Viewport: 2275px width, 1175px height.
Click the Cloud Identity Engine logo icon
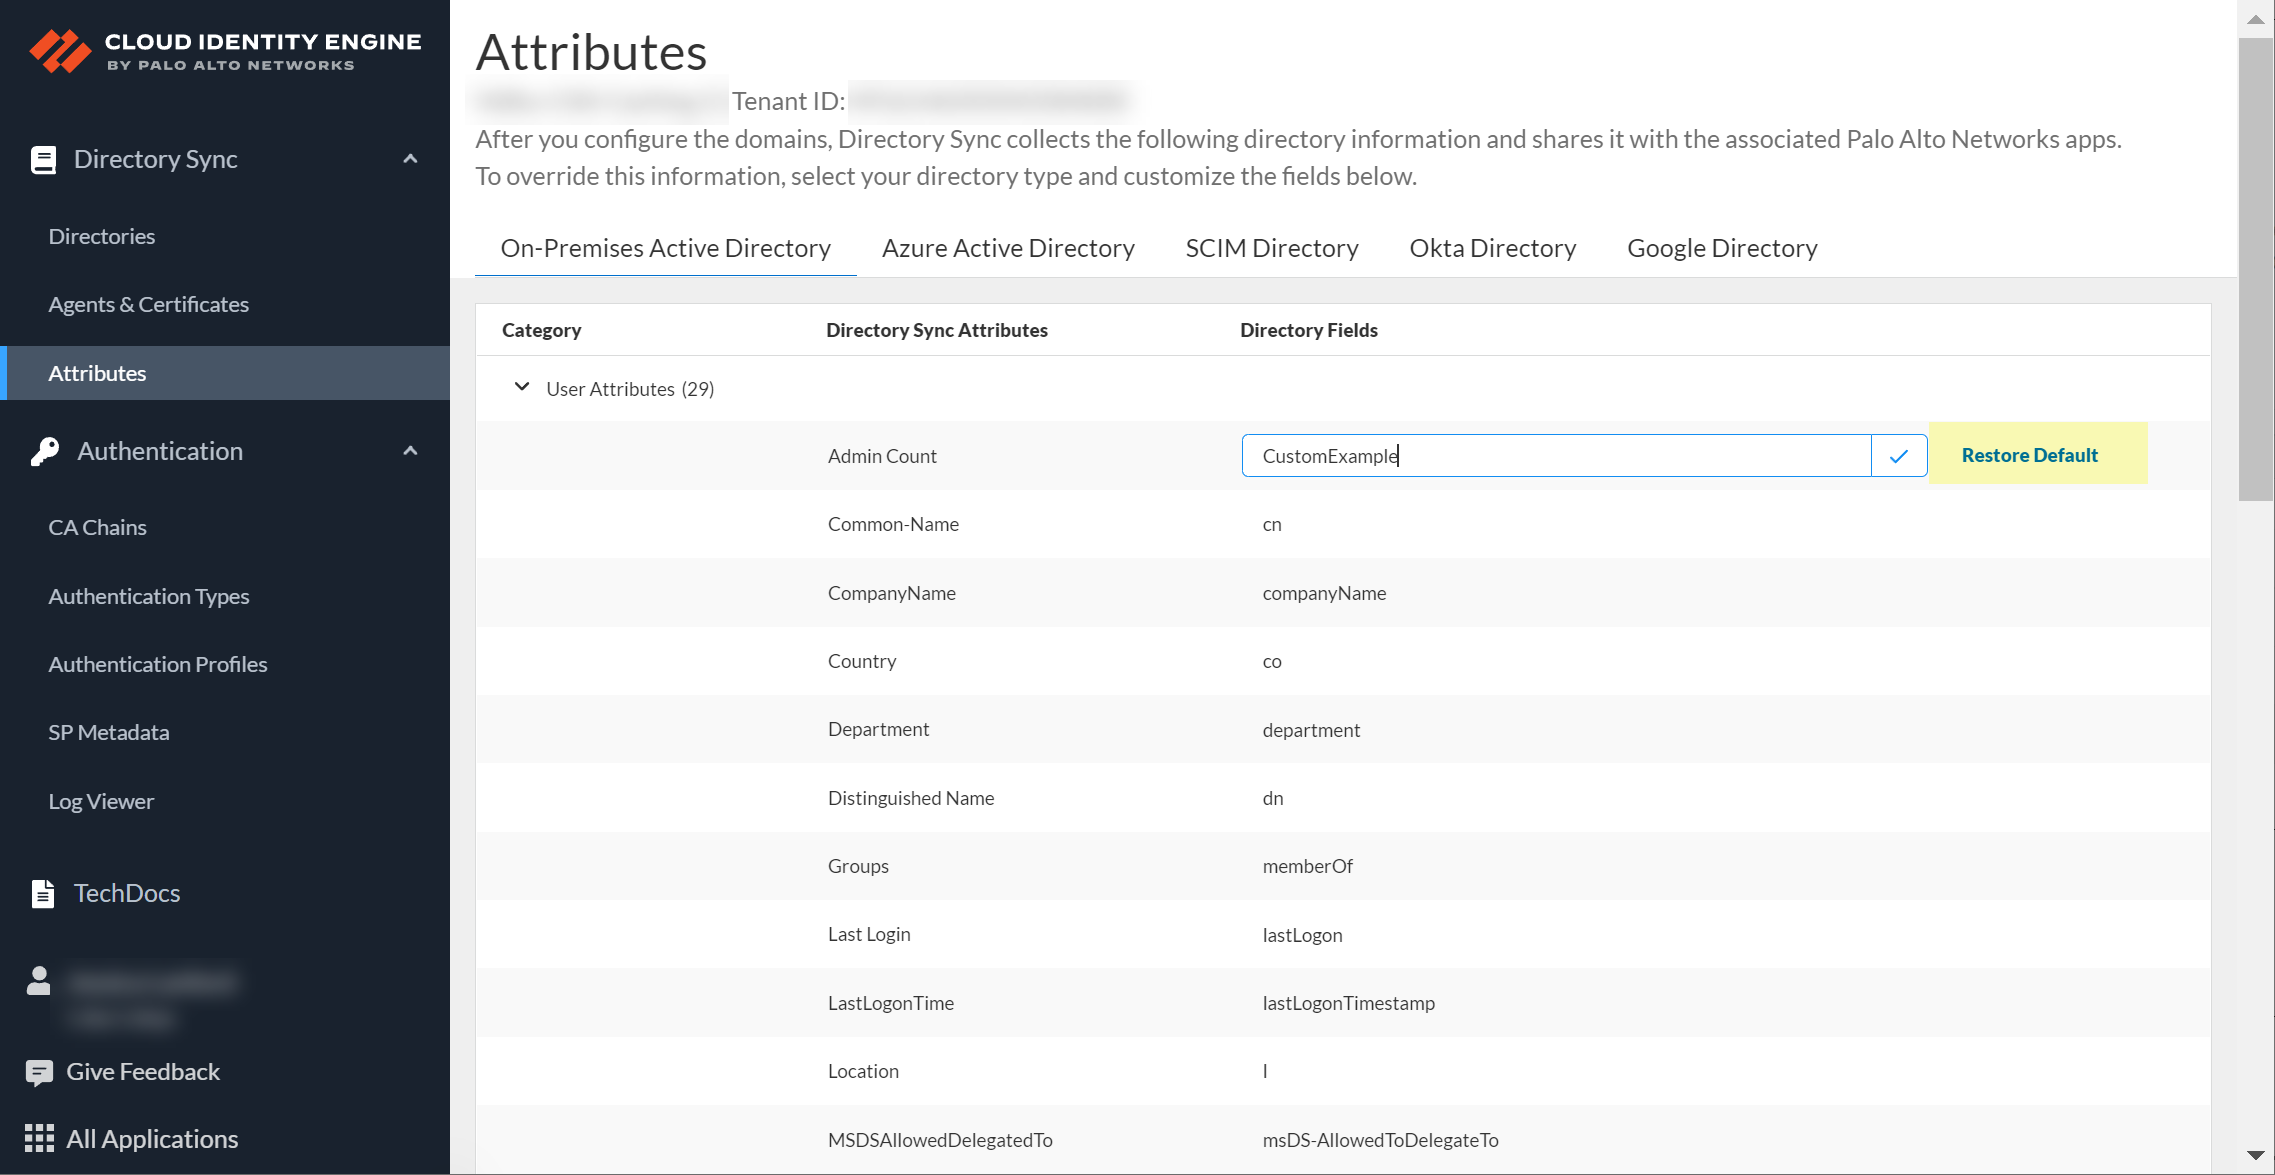click(60, 51)
